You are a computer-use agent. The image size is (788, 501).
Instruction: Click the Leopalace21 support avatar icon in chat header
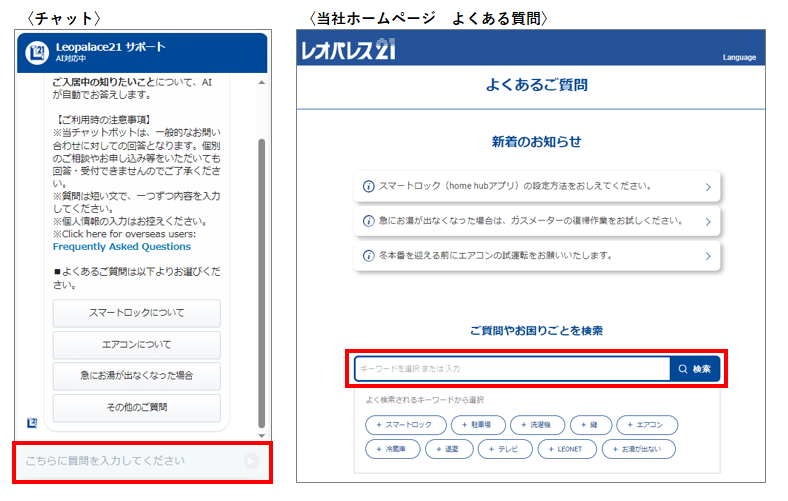click(38, 52)
